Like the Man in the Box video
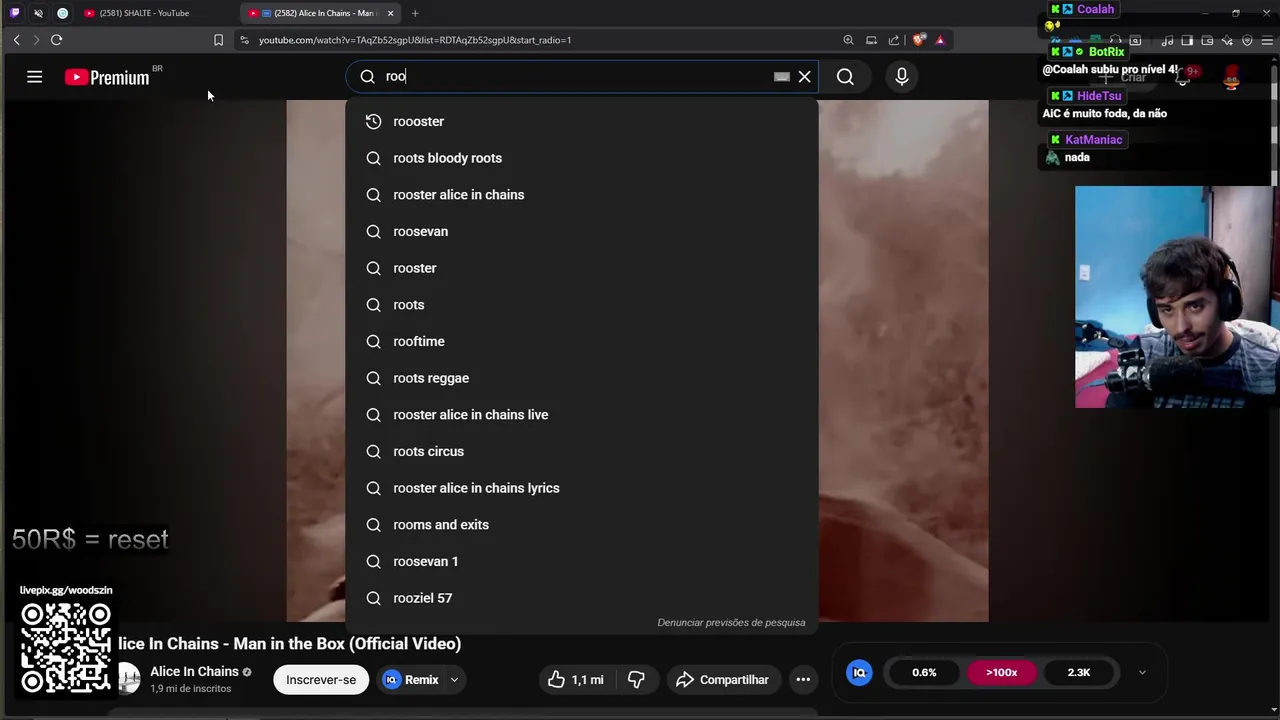This screenshot has width=1280, height=720. [576, 680]
